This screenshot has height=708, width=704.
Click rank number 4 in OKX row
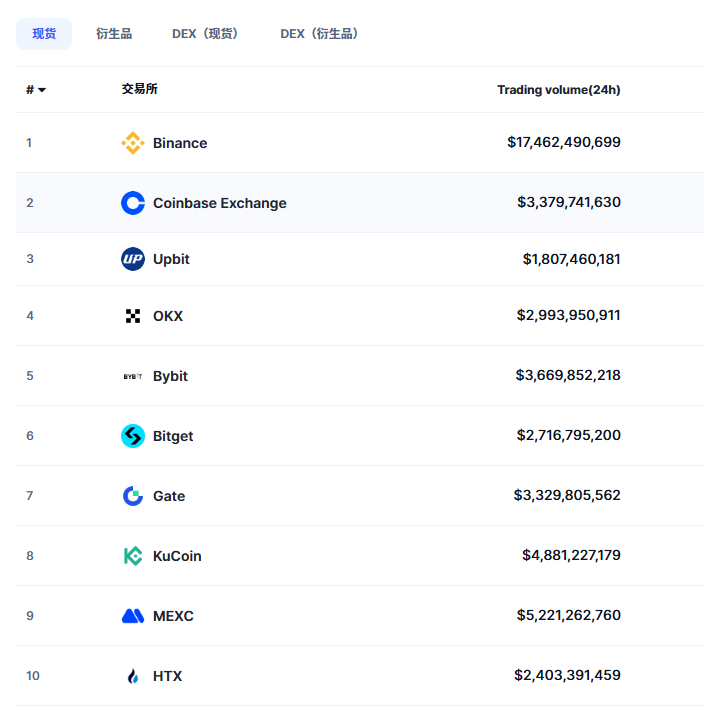(30, 316)
